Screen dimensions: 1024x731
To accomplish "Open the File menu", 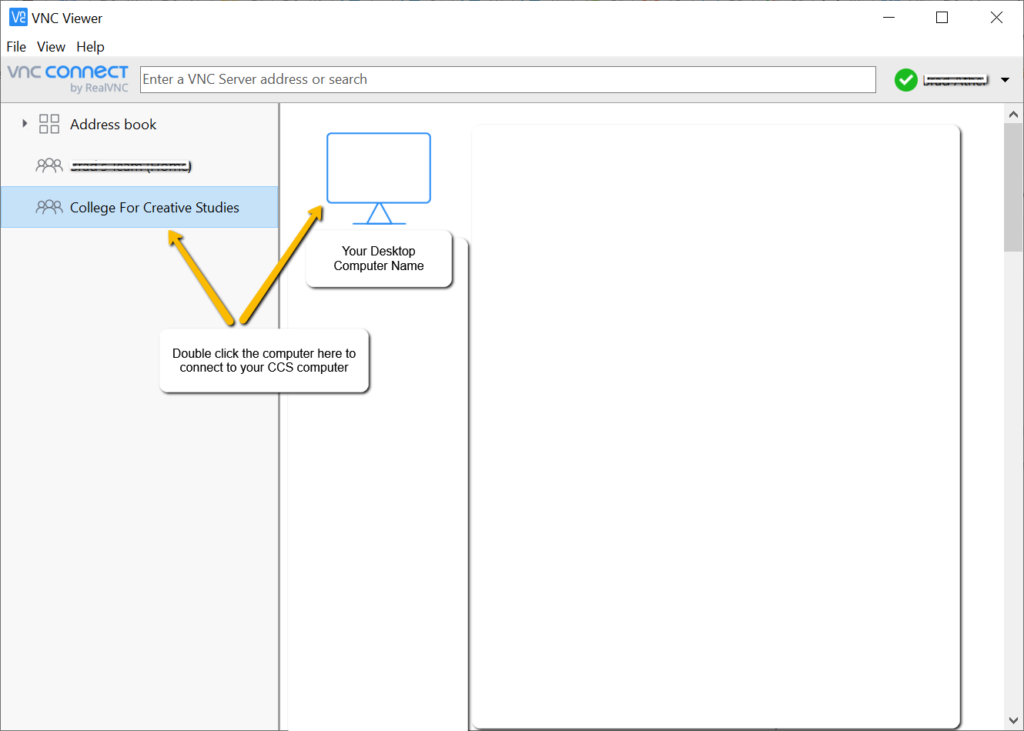I will pos(16,47).
